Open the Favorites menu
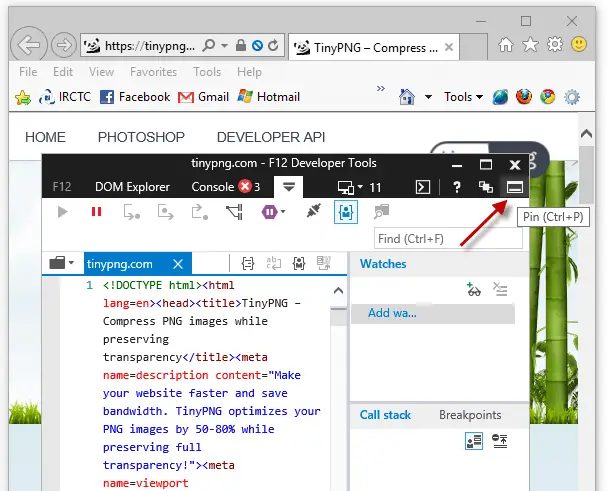The image size is (607, 491). point(153,72)
